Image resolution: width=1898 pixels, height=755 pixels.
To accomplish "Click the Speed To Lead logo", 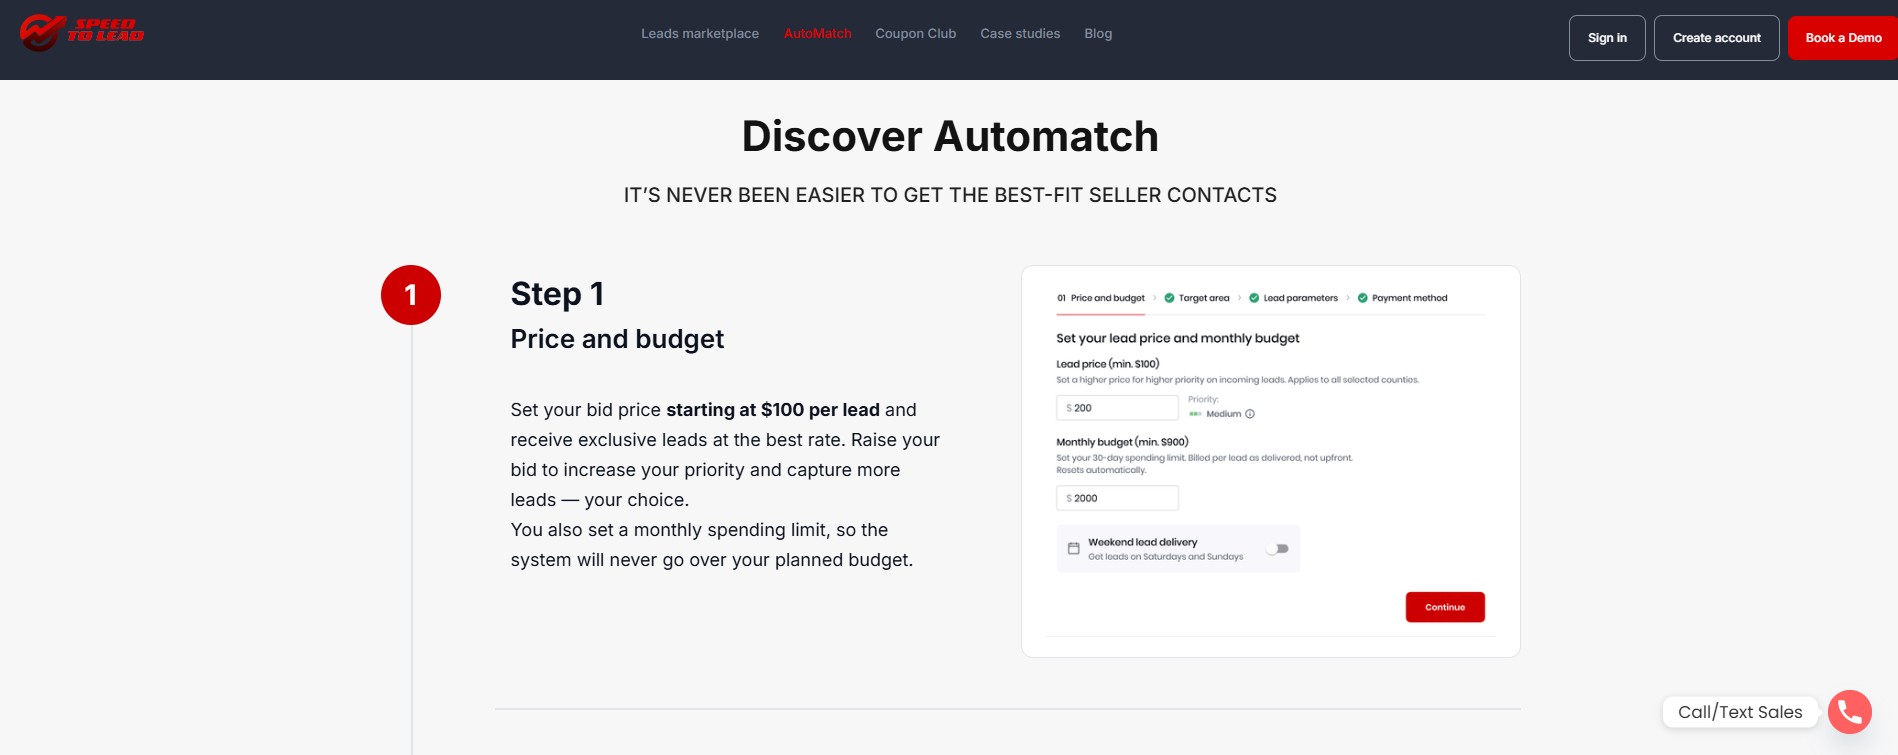I will [x=82, y=33].
